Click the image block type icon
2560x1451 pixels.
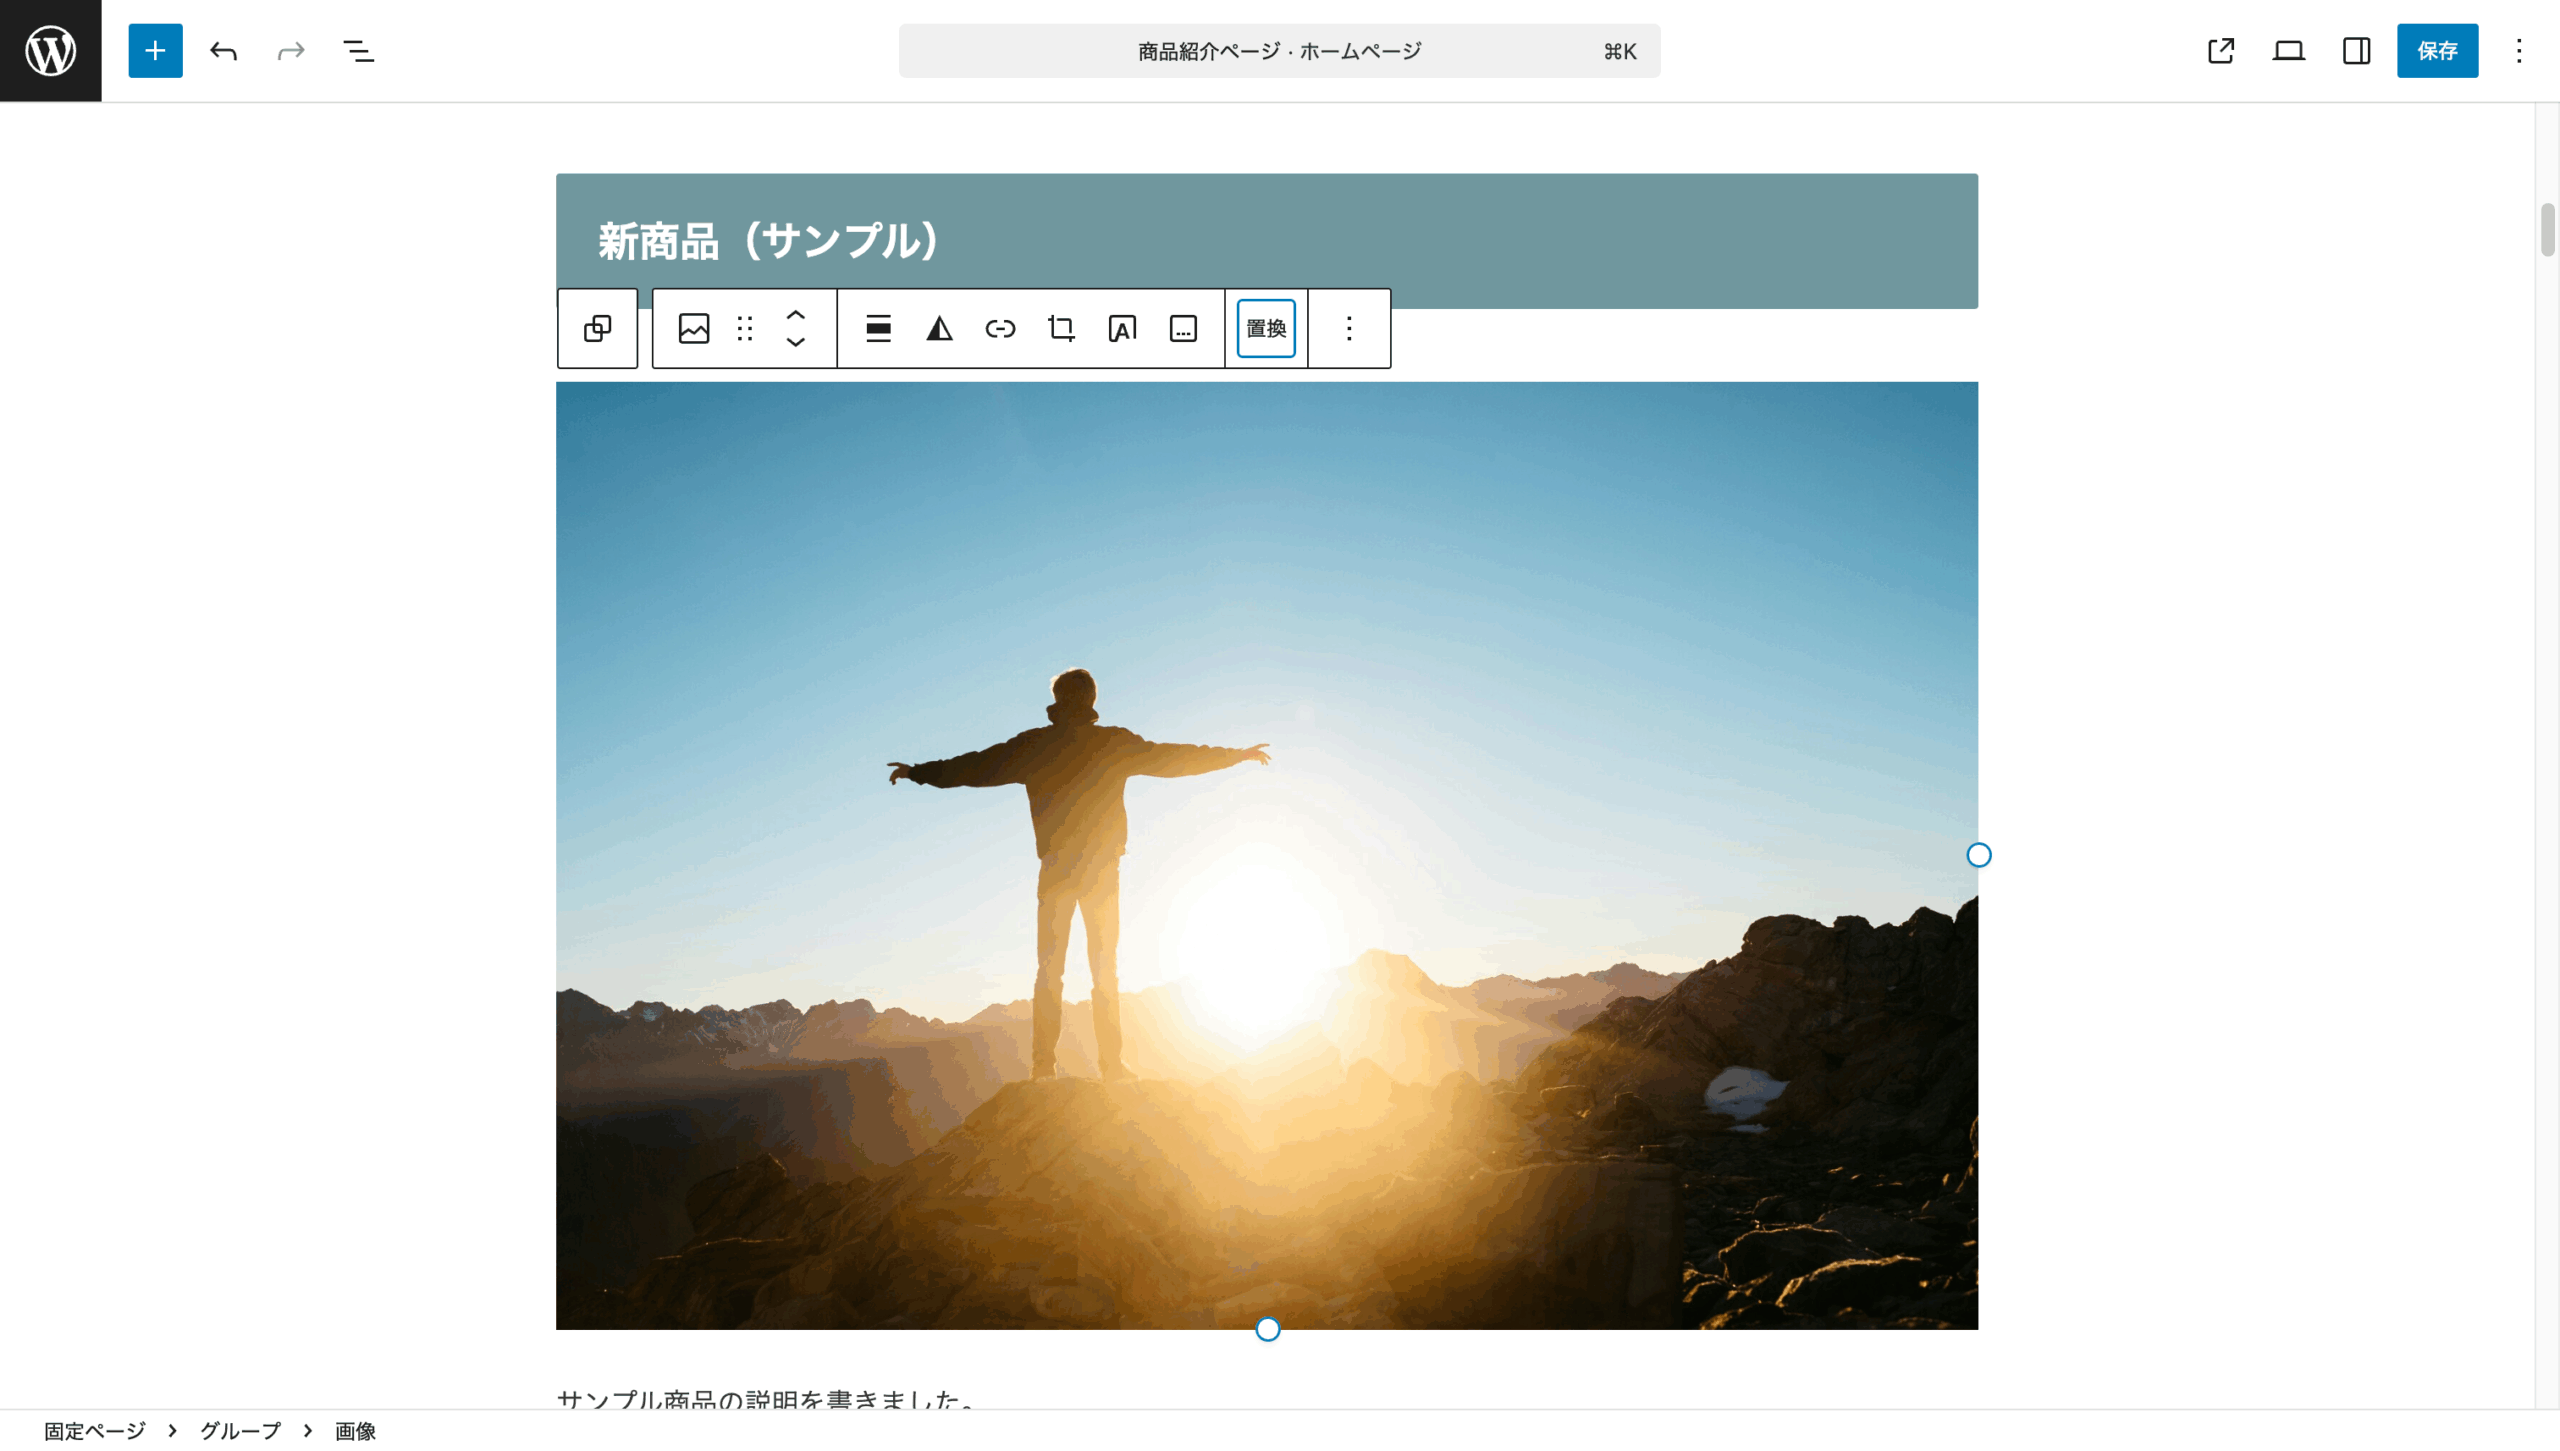[x=693, y=328]
